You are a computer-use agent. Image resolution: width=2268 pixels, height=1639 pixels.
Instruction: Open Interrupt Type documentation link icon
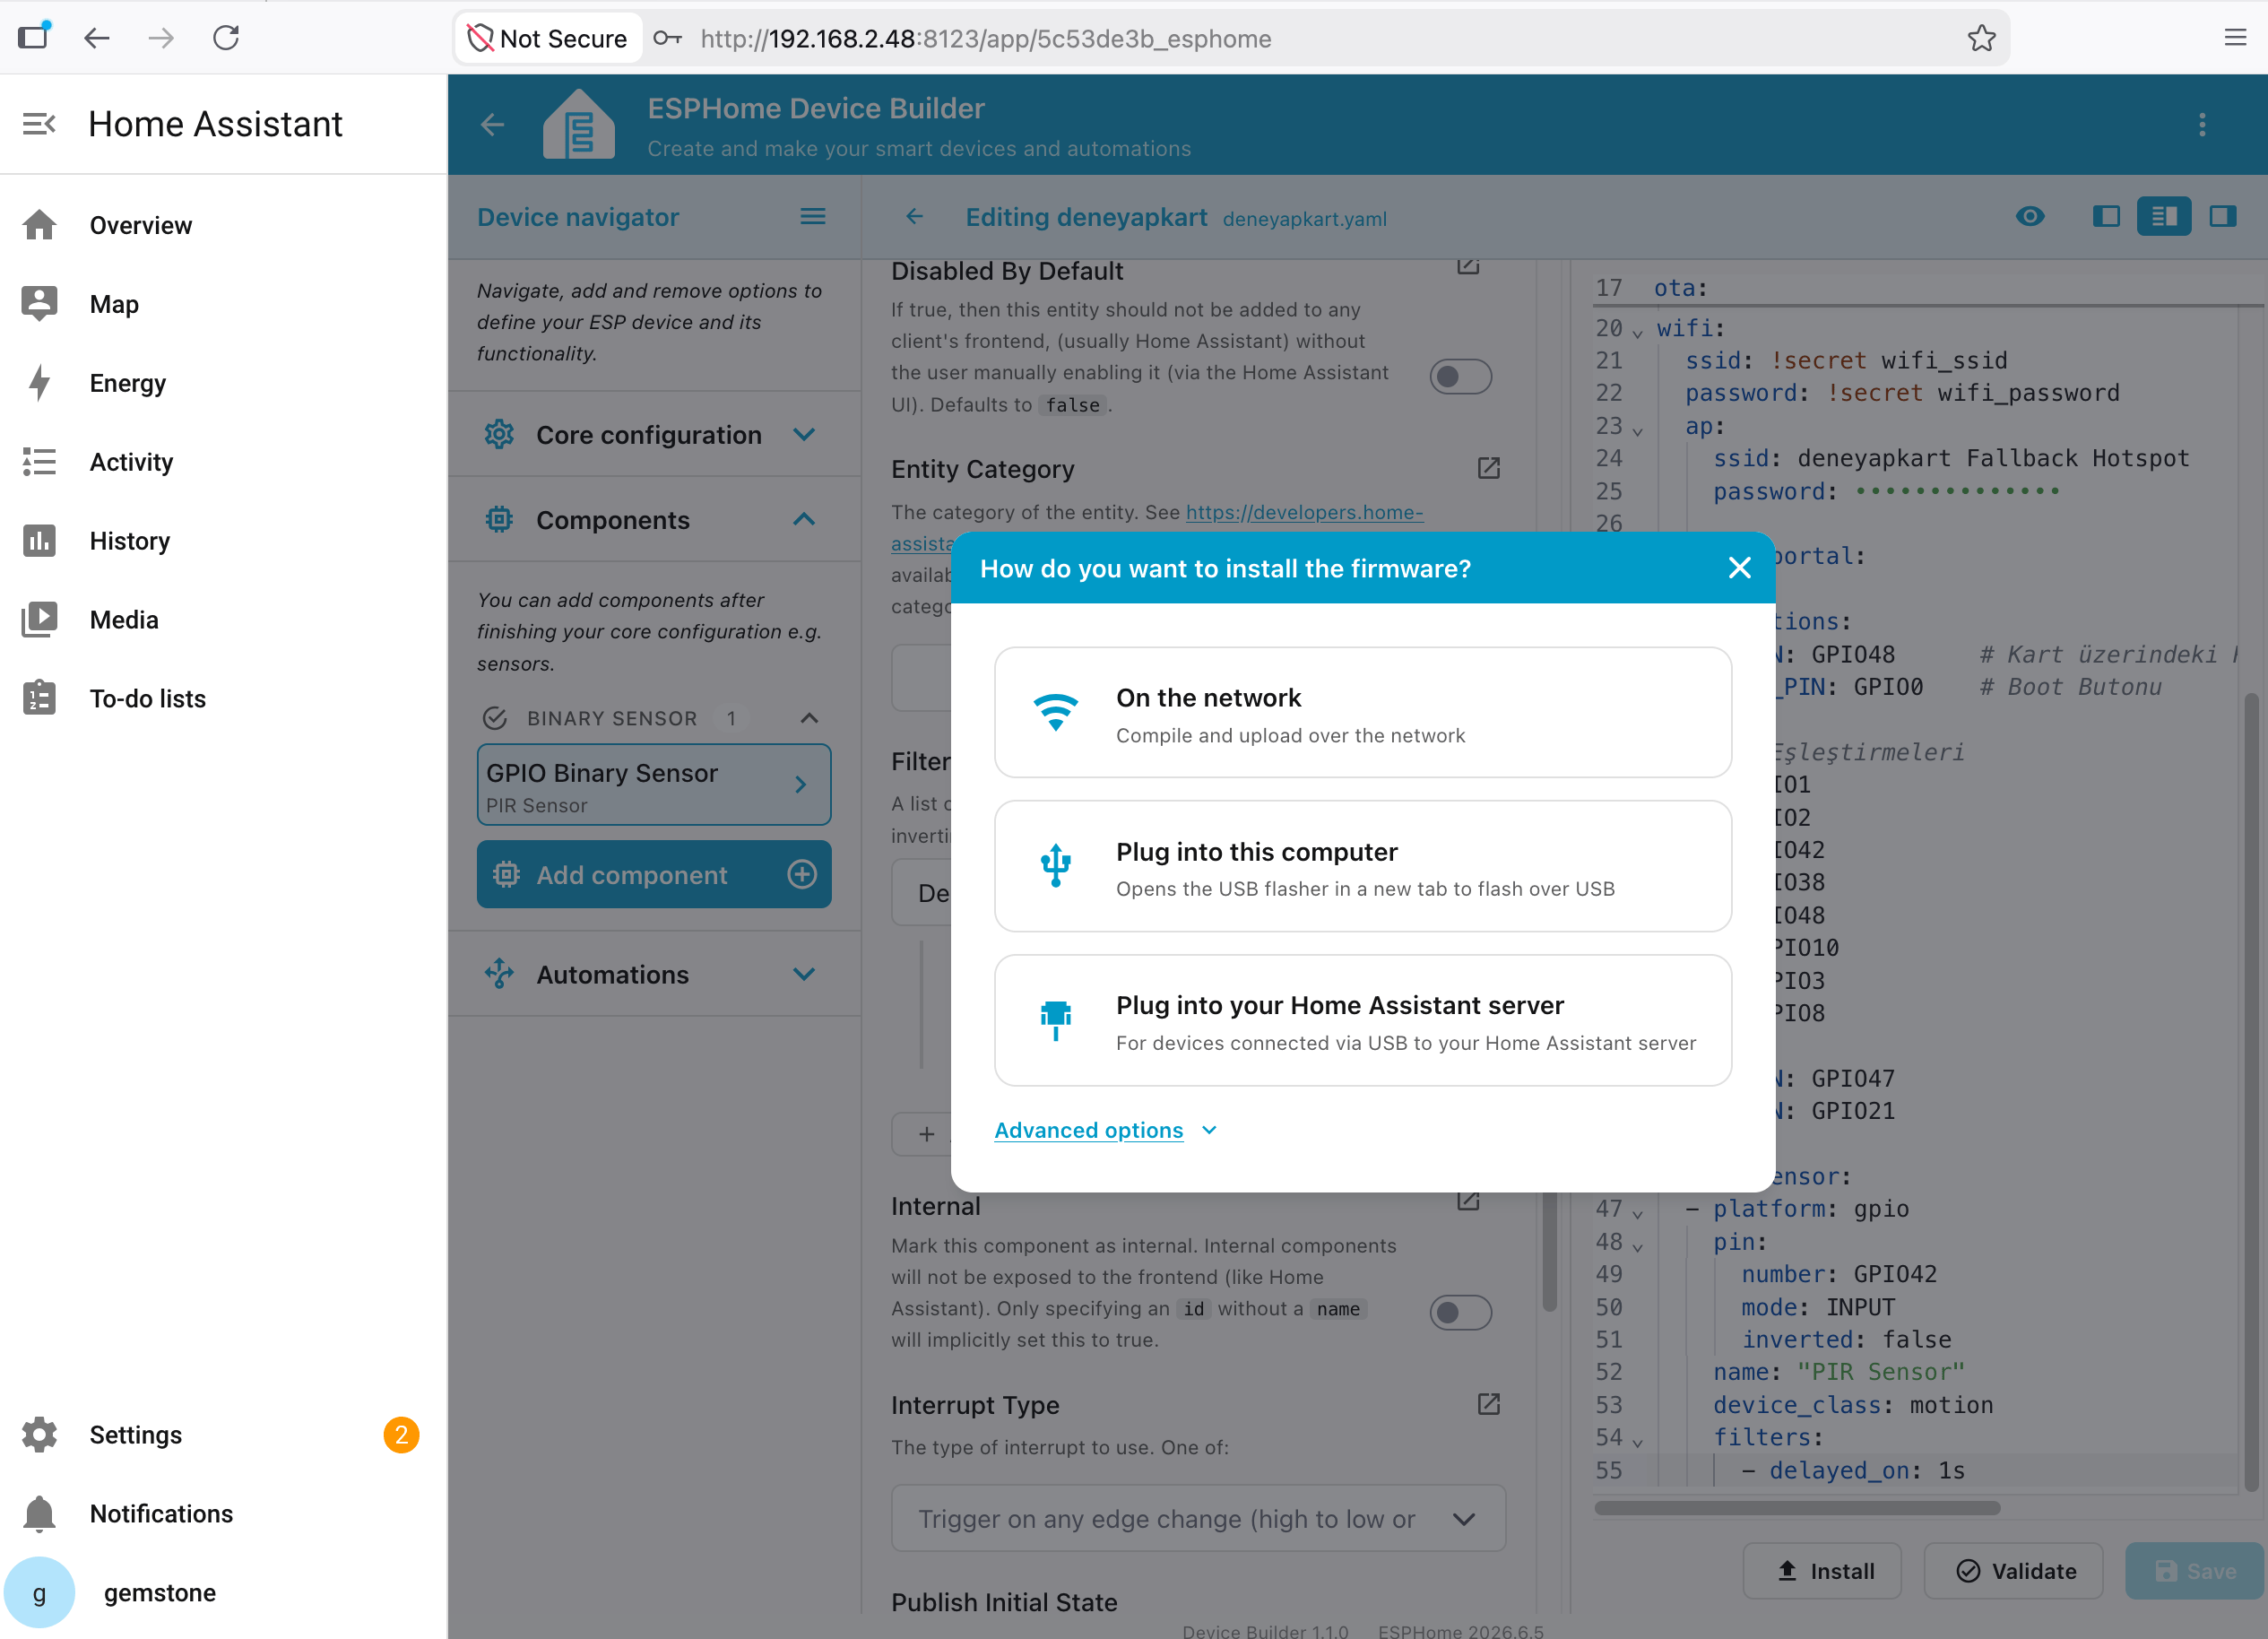(x=1488, y=1404)
